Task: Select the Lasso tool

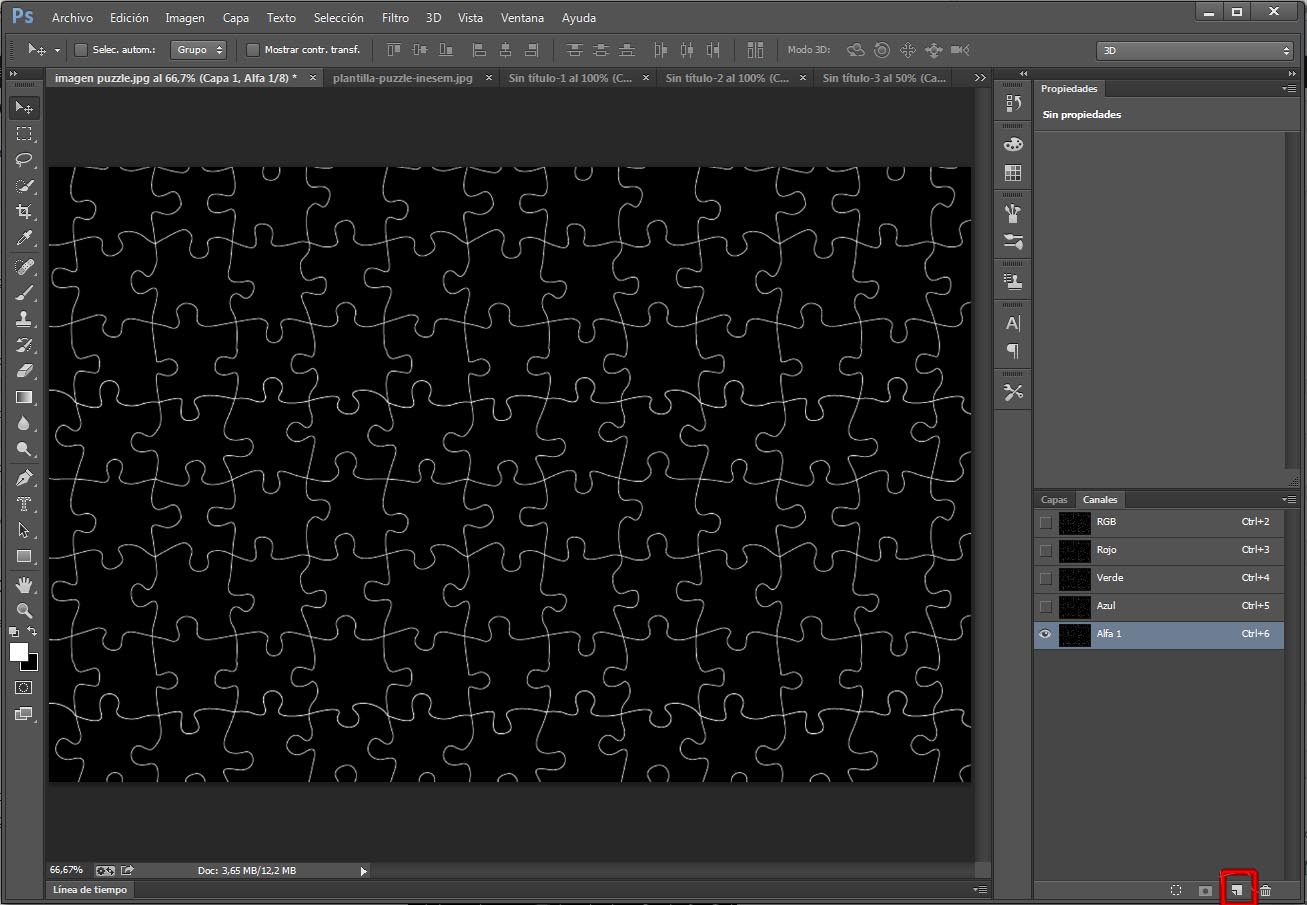Action: point(24,160)
